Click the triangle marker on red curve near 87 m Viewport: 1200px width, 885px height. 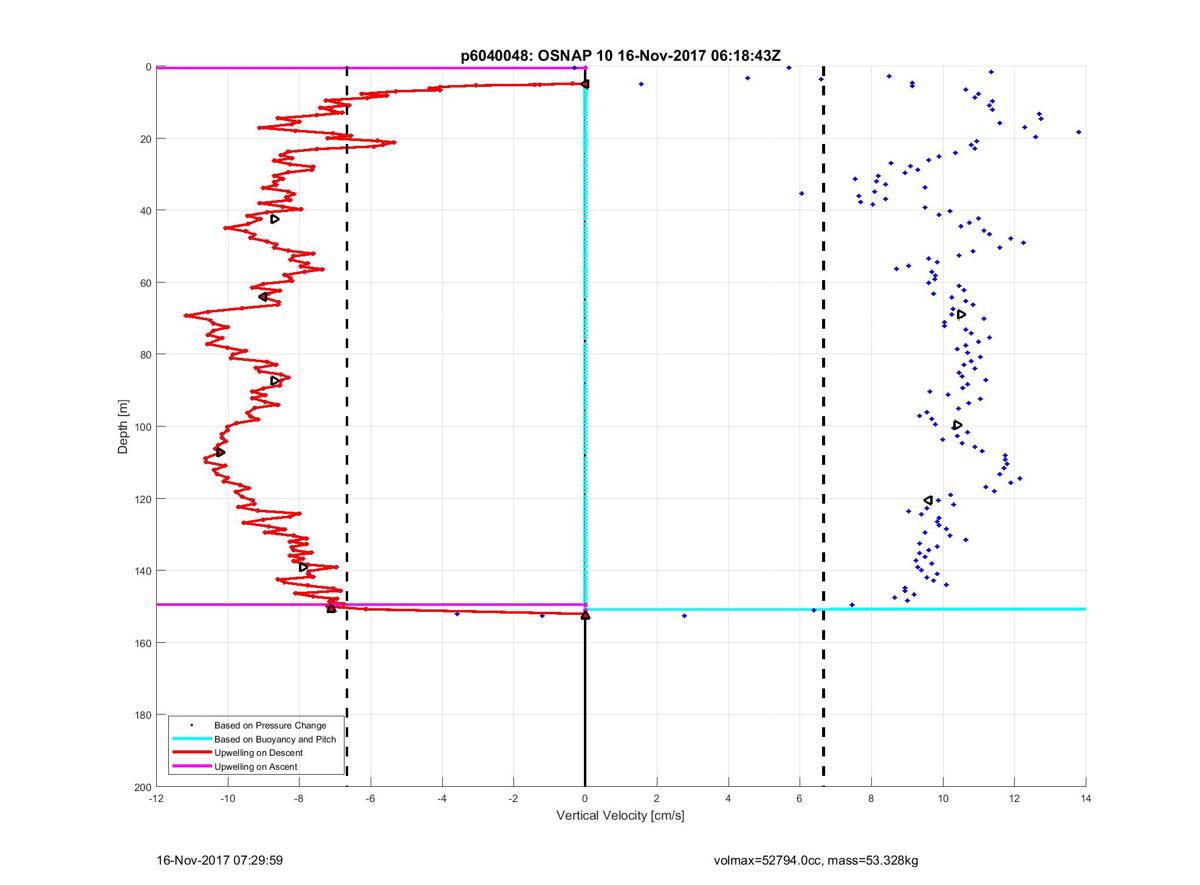point(276,381)
